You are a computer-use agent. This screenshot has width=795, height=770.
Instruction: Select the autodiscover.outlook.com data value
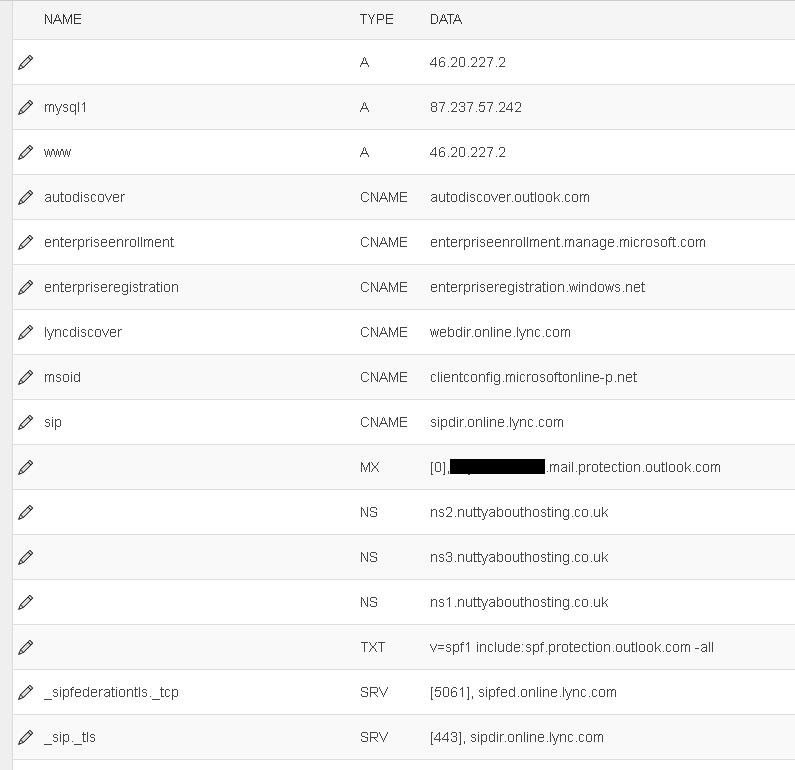coord(510,197)
